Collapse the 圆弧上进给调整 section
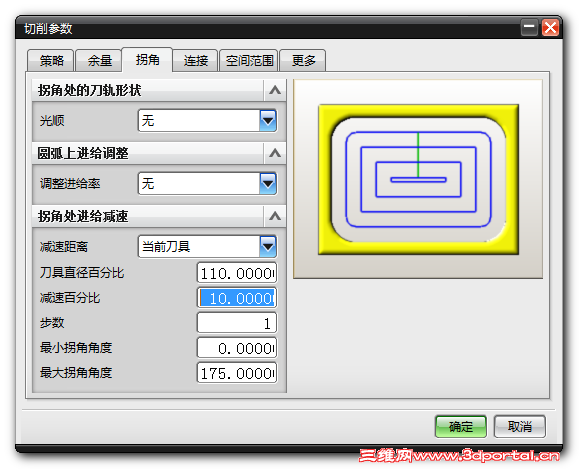This screenshot has width=579, height=469. tap(275, 153)
